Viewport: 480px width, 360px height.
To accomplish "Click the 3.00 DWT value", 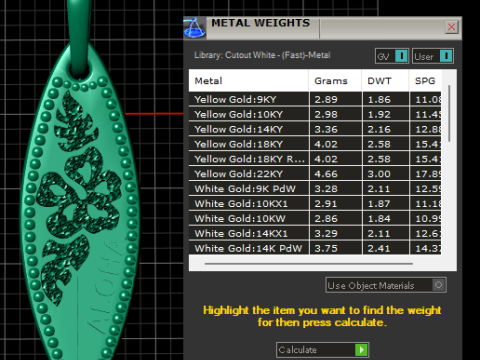I will point(379,174).
